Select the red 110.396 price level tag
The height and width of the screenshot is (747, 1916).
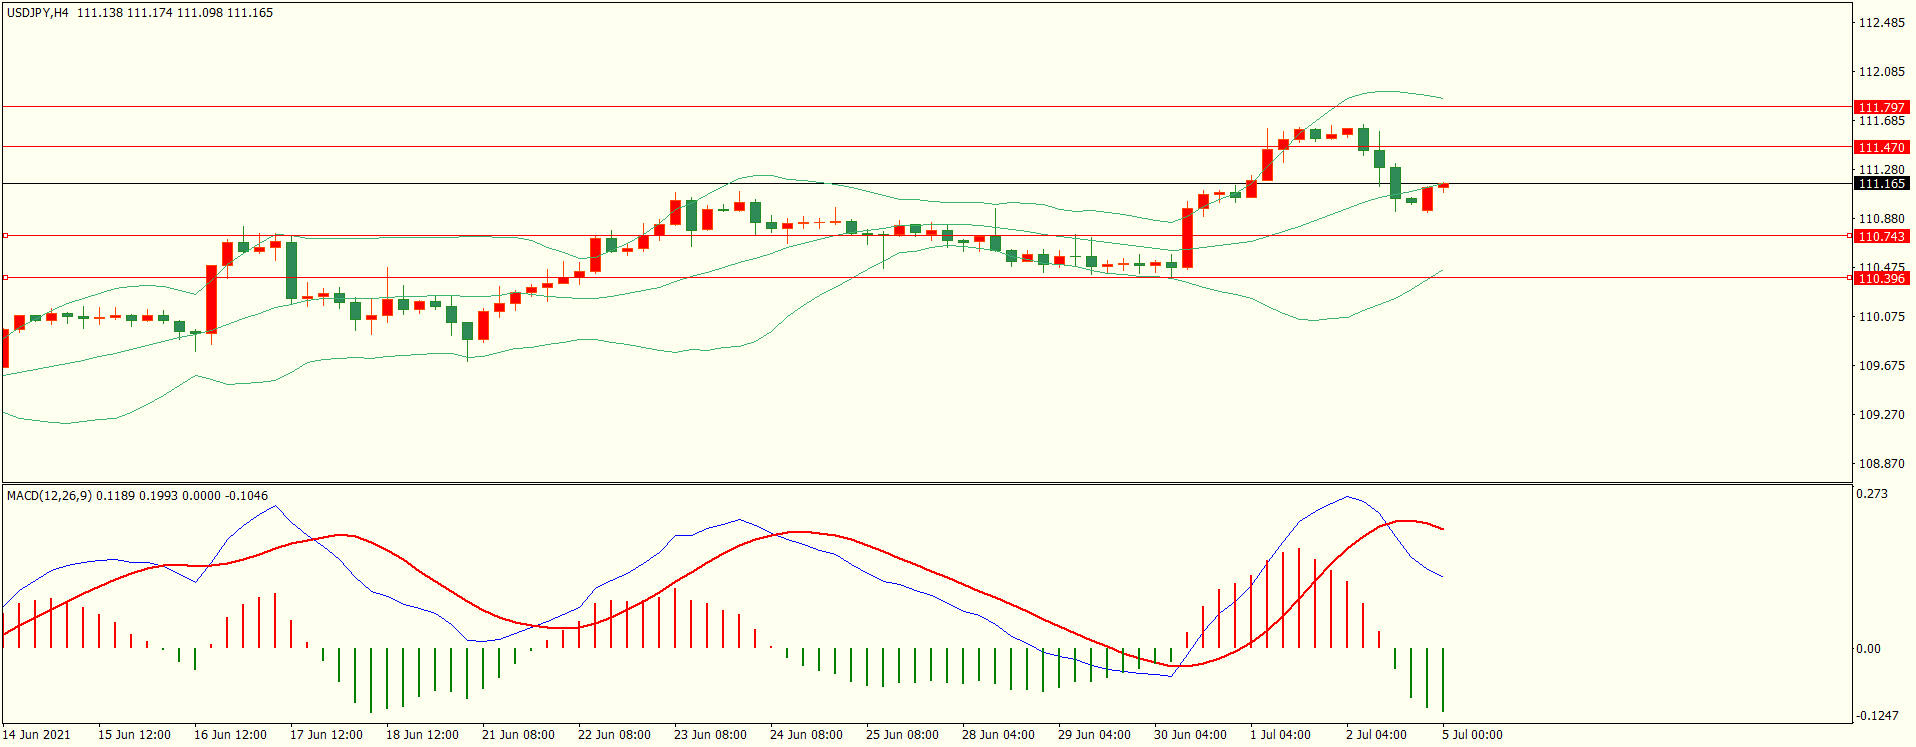coord(1881,278)
